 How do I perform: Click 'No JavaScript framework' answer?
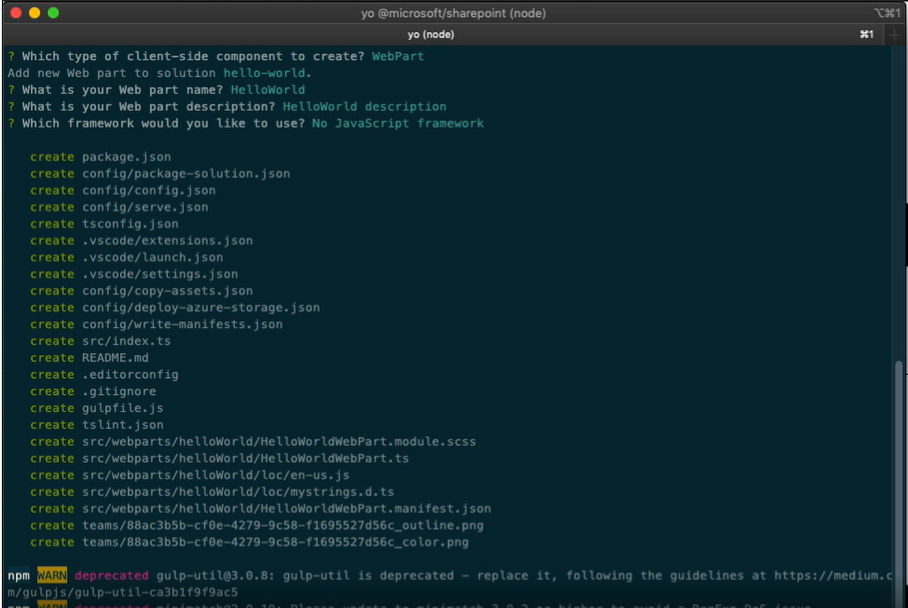point(398,123)
